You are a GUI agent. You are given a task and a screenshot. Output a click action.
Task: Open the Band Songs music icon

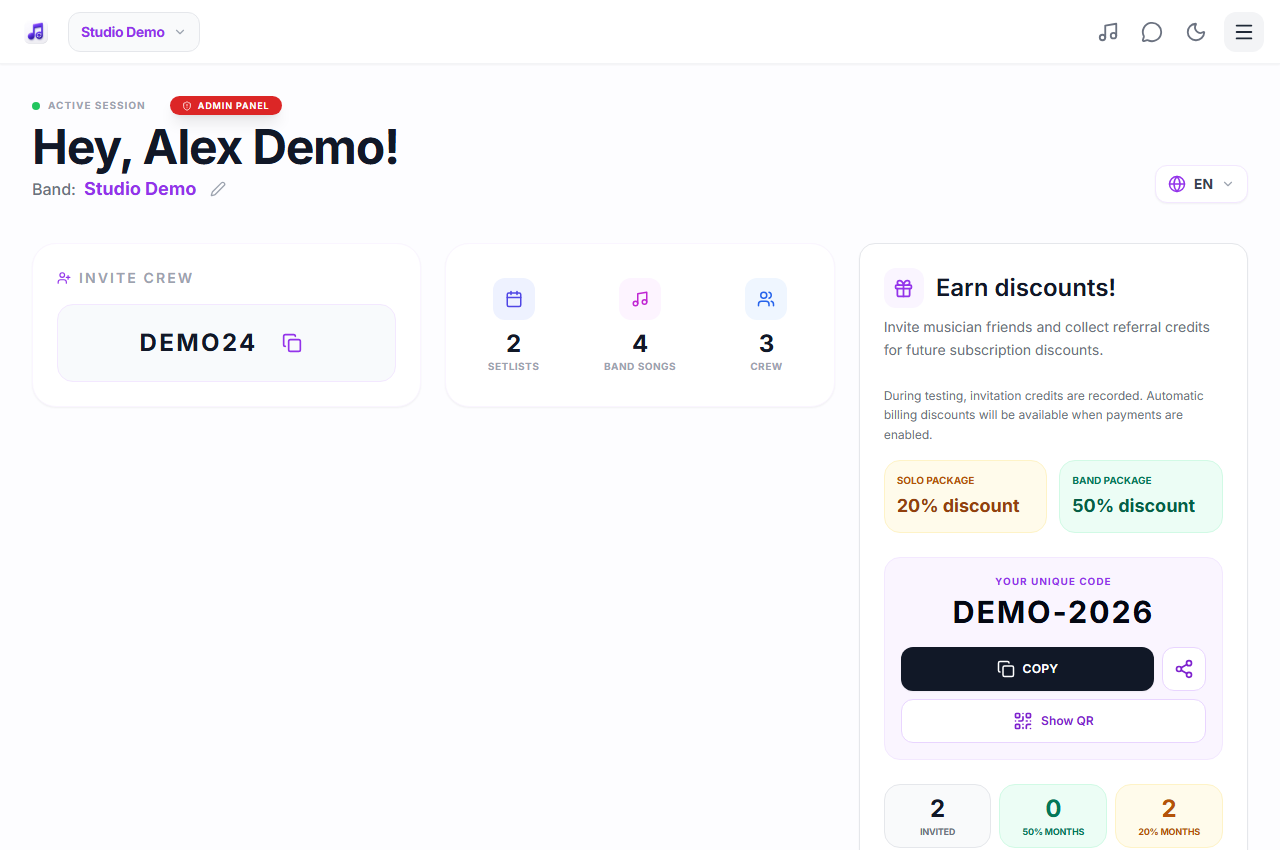pos(640,299)
